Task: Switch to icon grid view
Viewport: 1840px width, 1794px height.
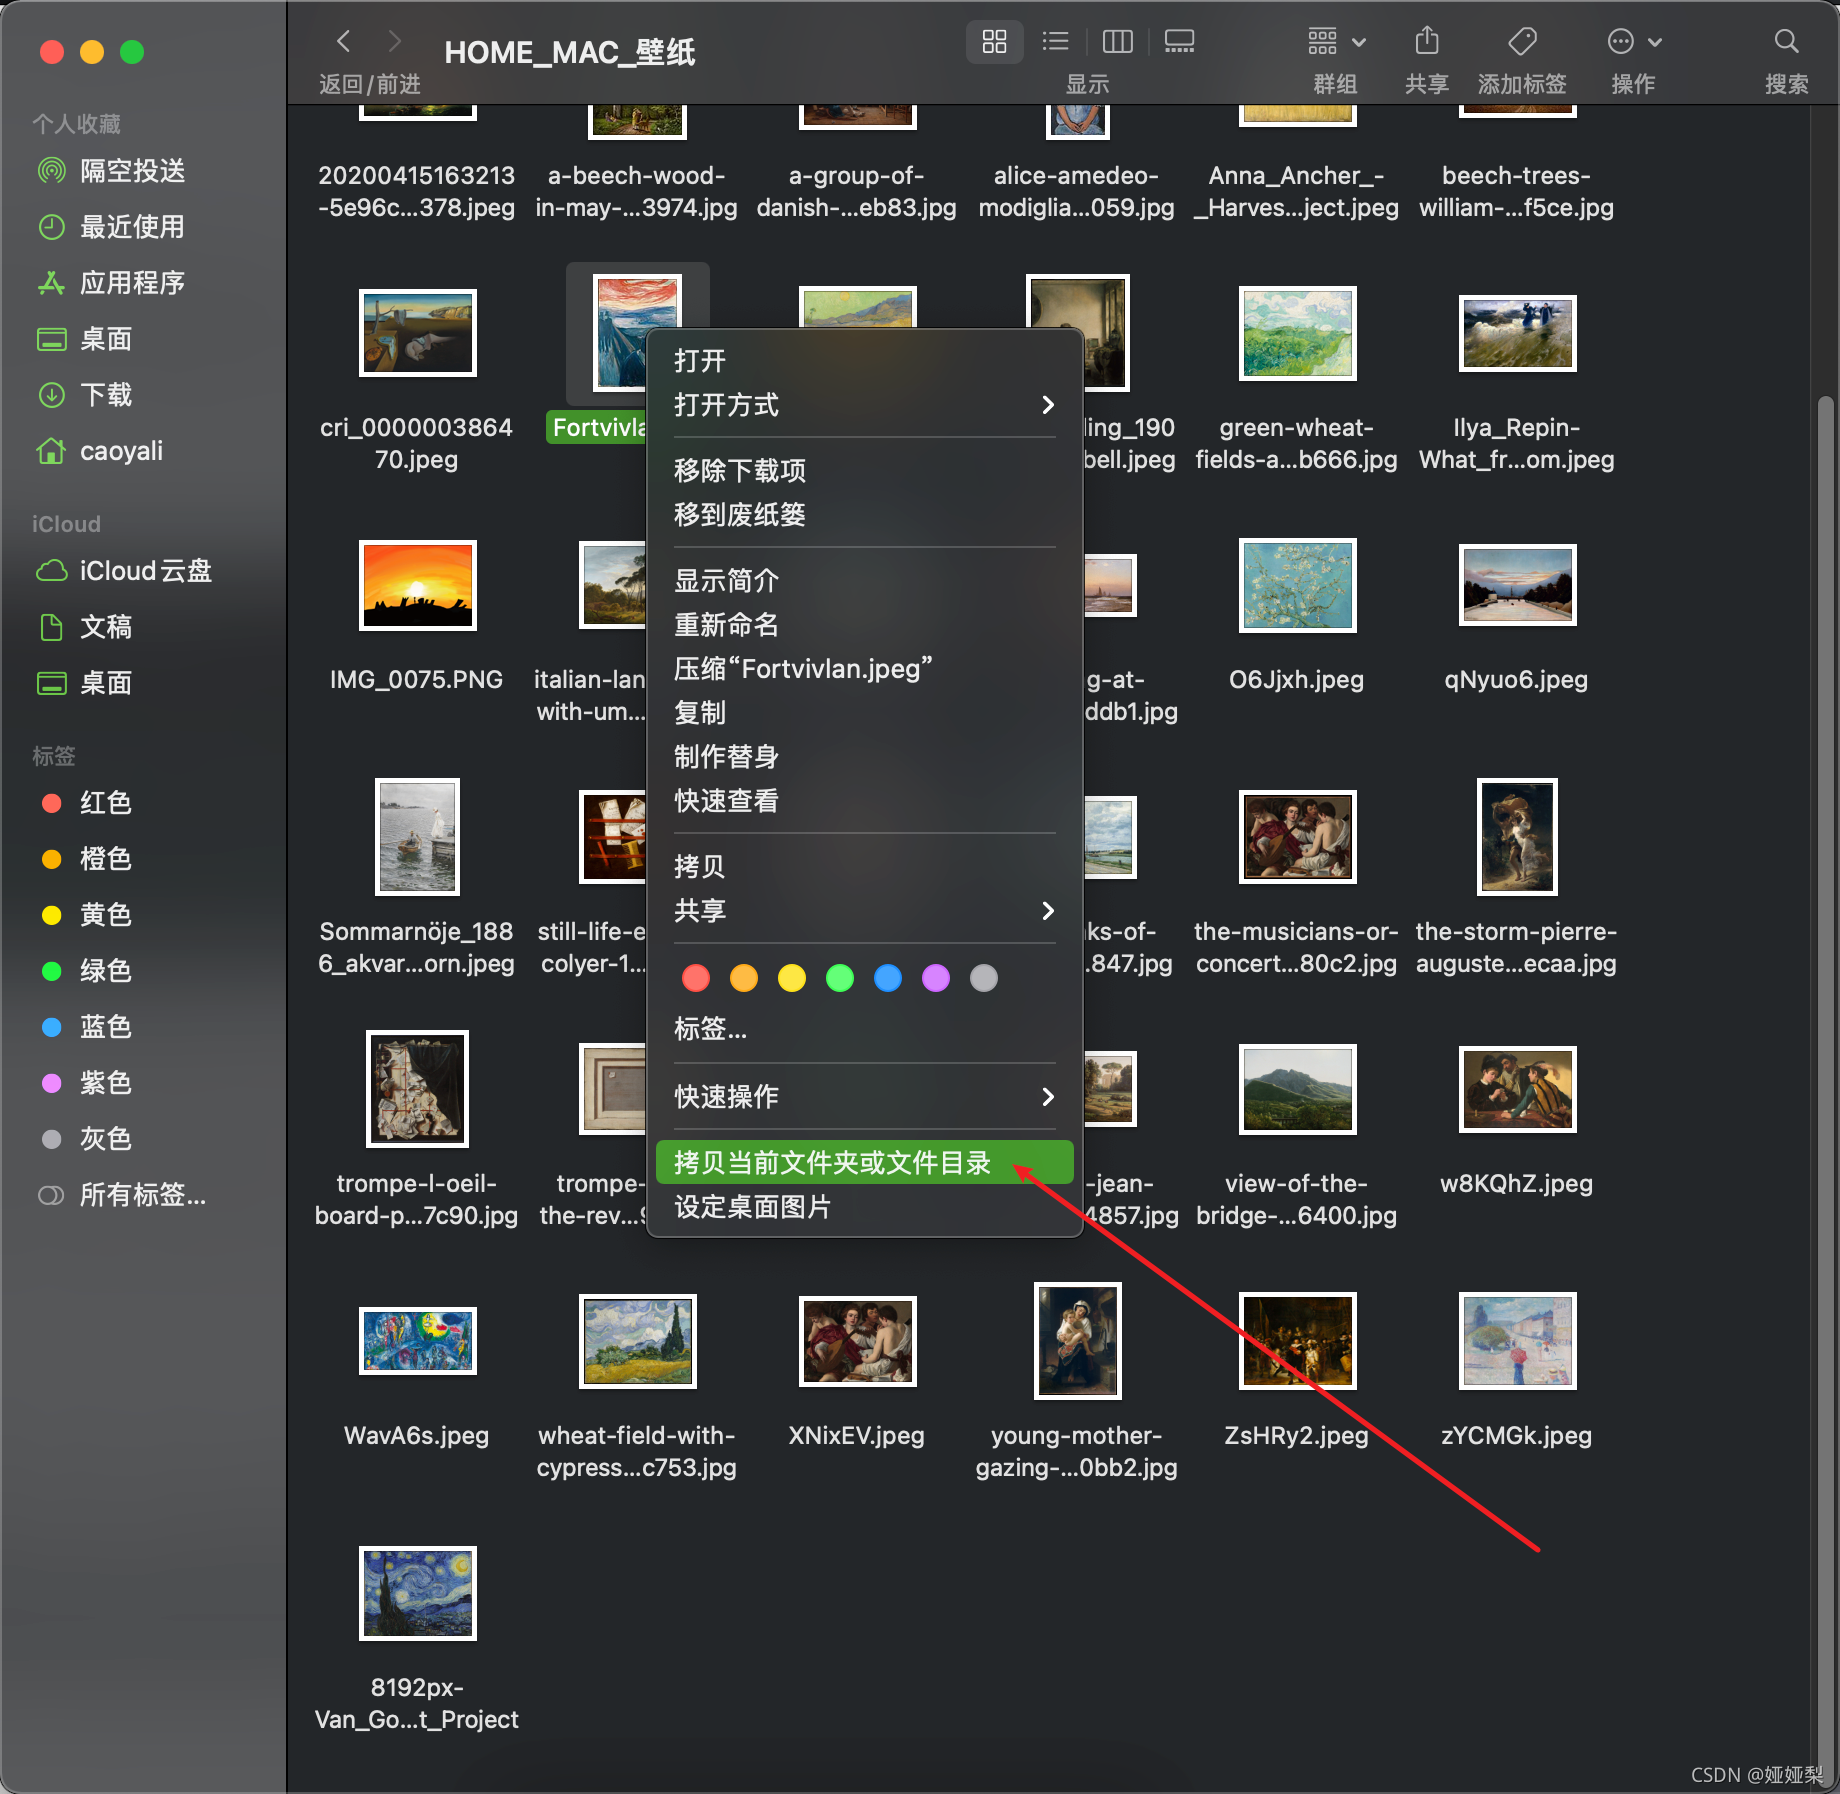Action: (x=994, y=41)
